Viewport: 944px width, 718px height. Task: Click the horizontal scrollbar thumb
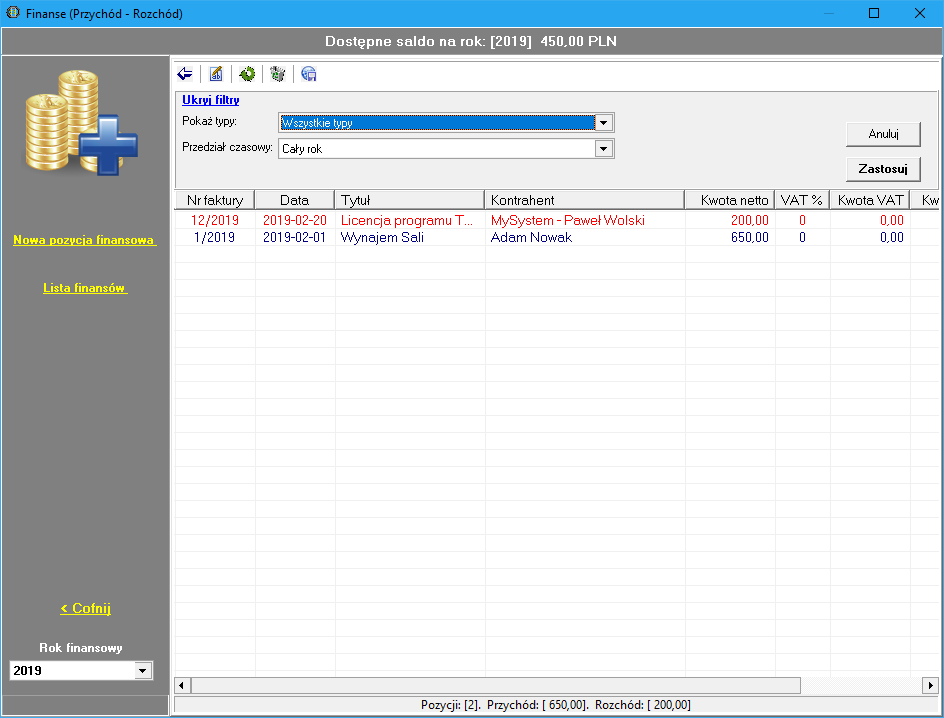point(496,685)
